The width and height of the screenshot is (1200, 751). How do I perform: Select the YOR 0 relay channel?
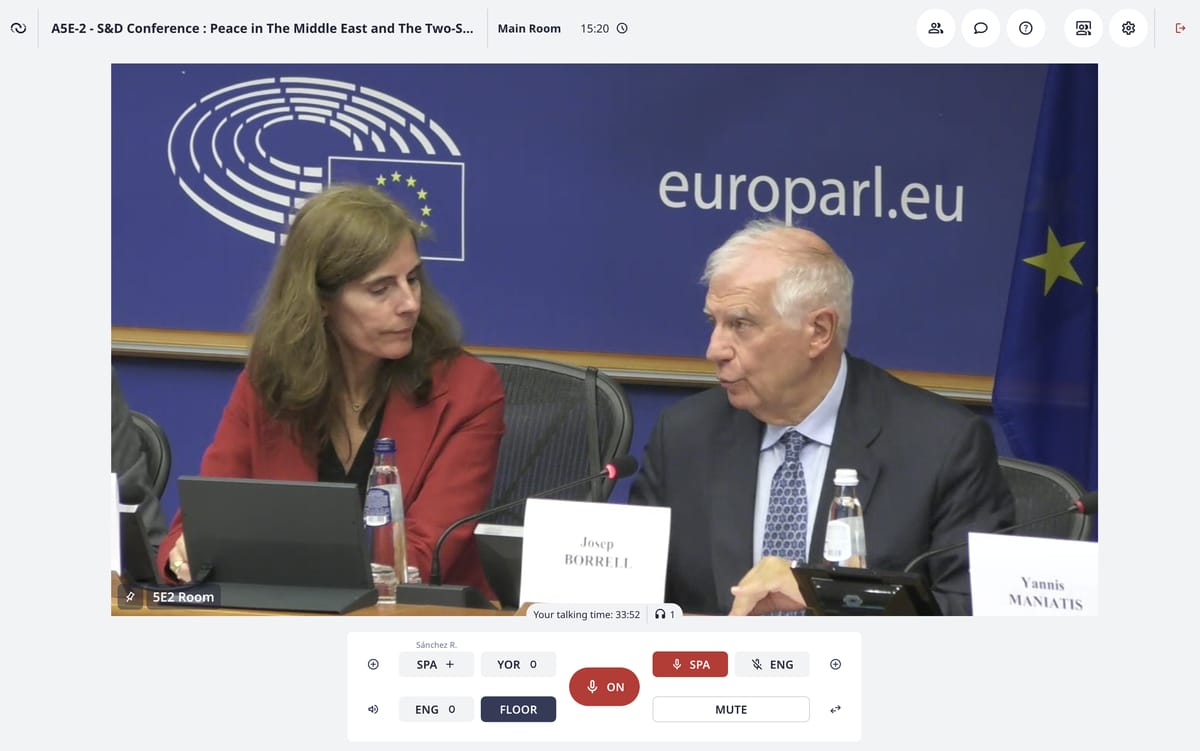click(x=518, y=664)
